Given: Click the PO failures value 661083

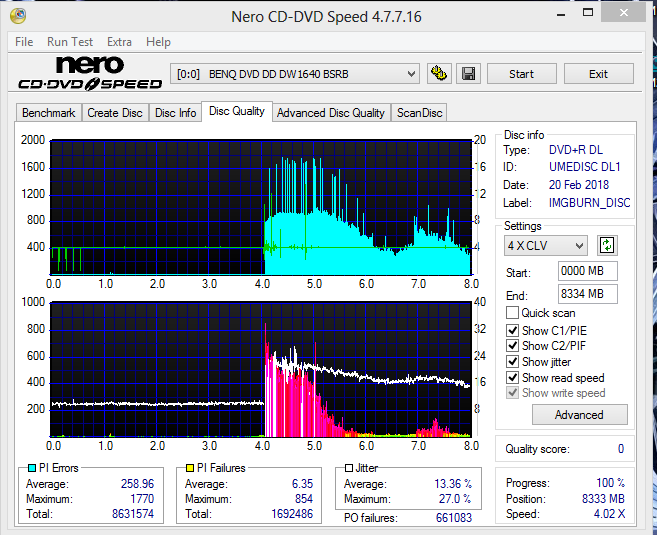Looking at the screenshot, I should click(x=454, y=518).
